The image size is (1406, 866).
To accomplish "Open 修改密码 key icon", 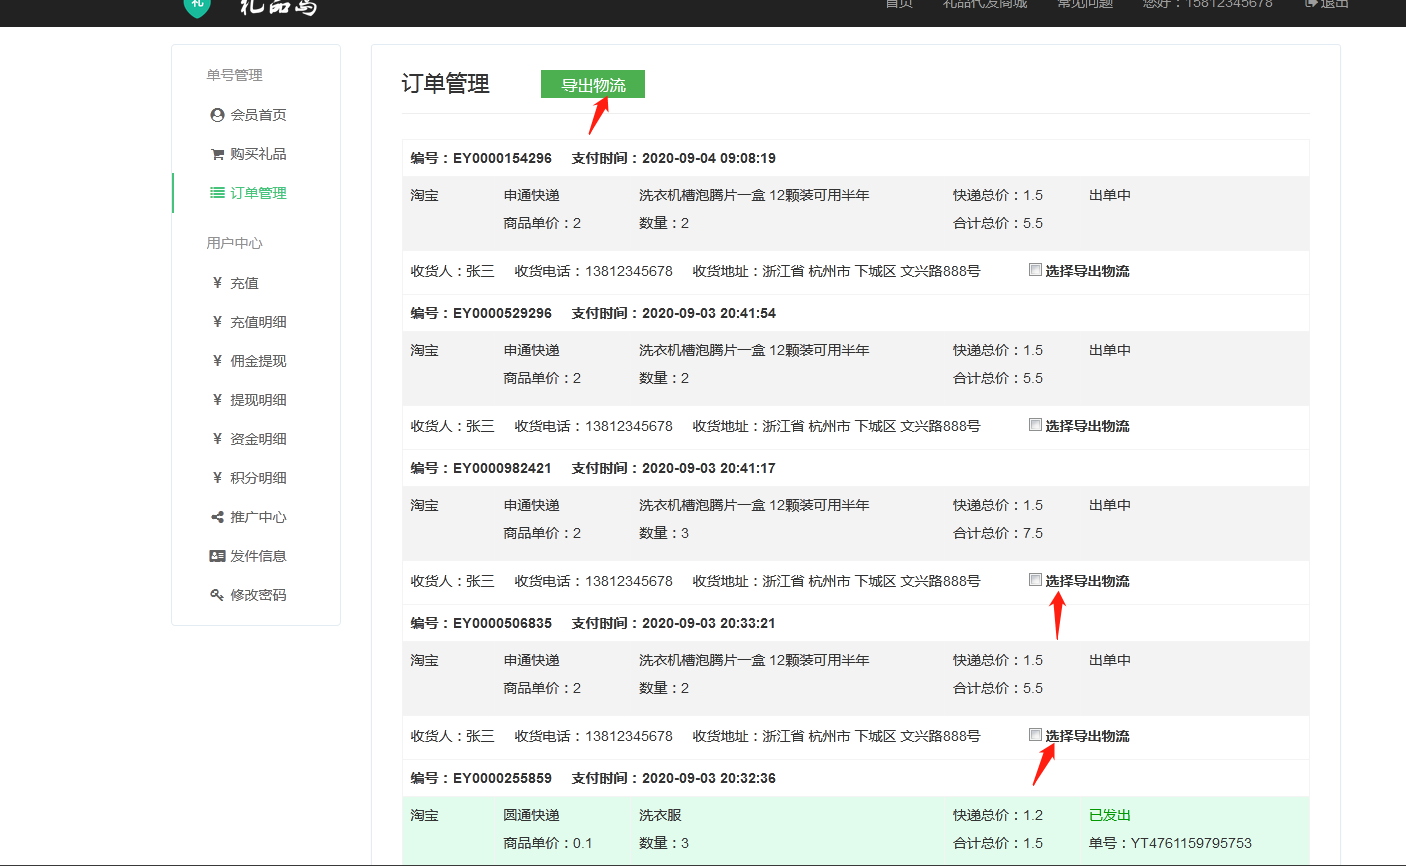I will click(217, 595).
